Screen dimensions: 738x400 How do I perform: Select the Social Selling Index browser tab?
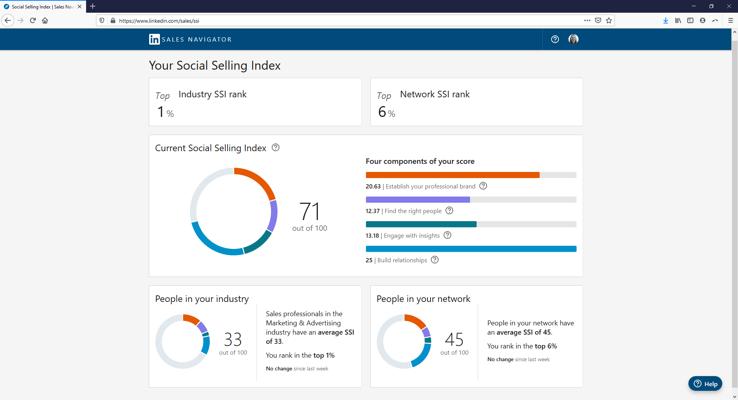[x=43, y=7]
